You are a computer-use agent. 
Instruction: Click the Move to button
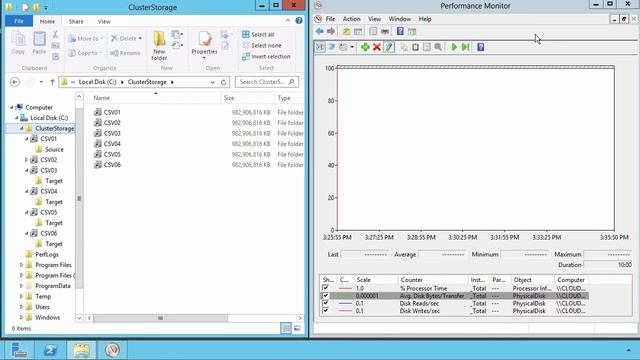85,38
